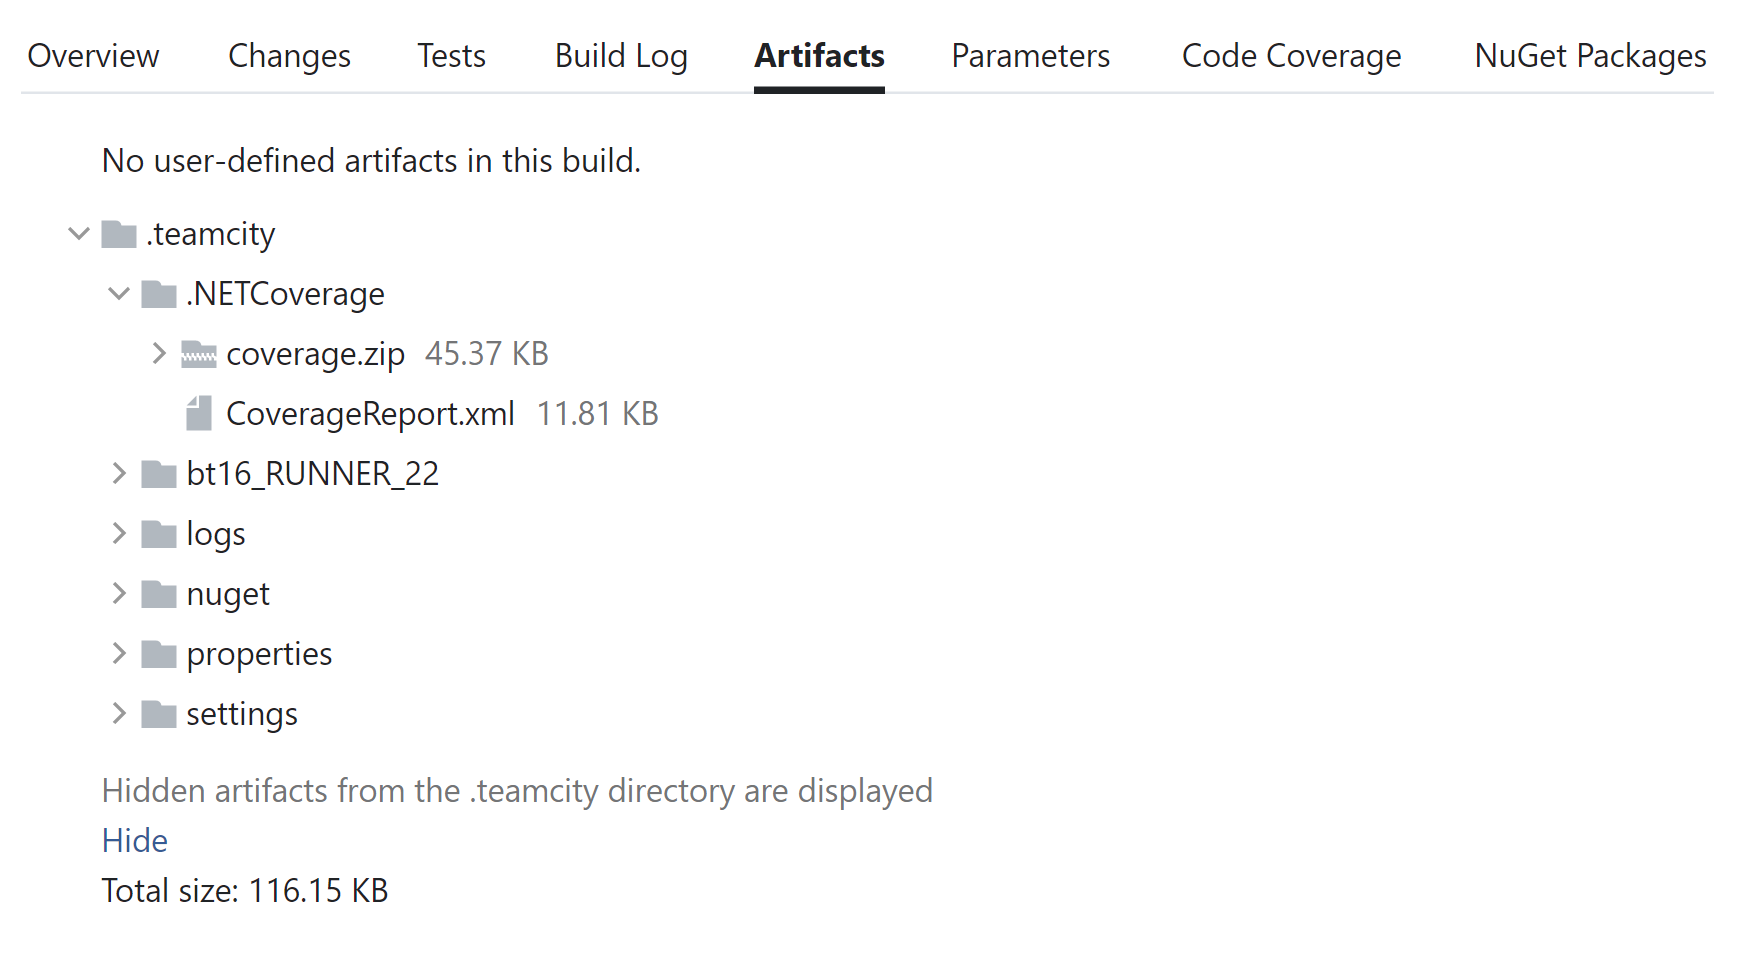Expand the coverage.zip archive contents
This screenshot has height=956, width=1755.
tap(159, 353)
